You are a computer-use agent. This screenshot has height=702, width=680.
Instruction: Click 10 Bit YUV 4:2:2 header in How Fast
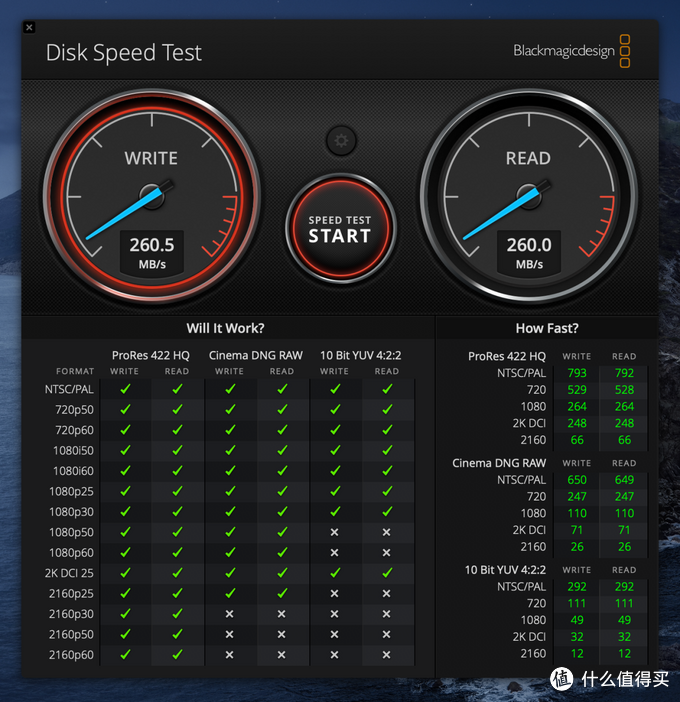click(x=505, y=570)
